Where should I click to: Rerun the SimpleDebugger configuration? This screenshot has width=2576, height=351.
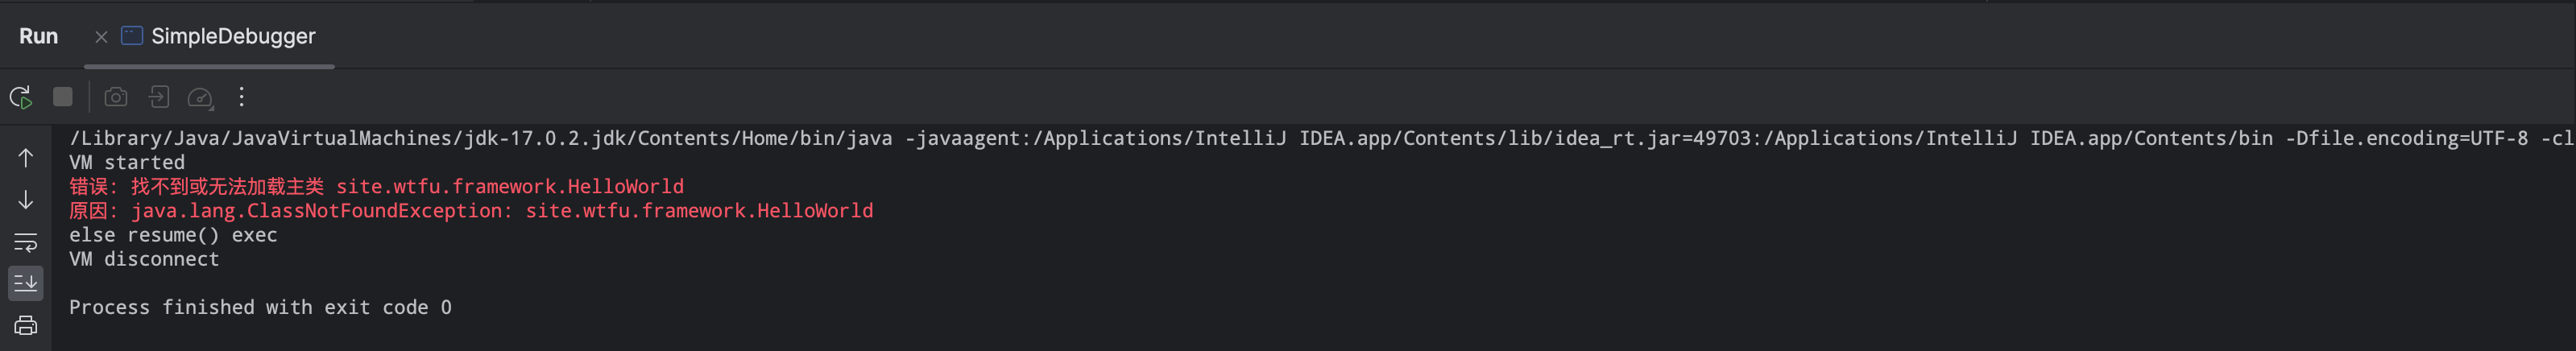pos(20,97)
